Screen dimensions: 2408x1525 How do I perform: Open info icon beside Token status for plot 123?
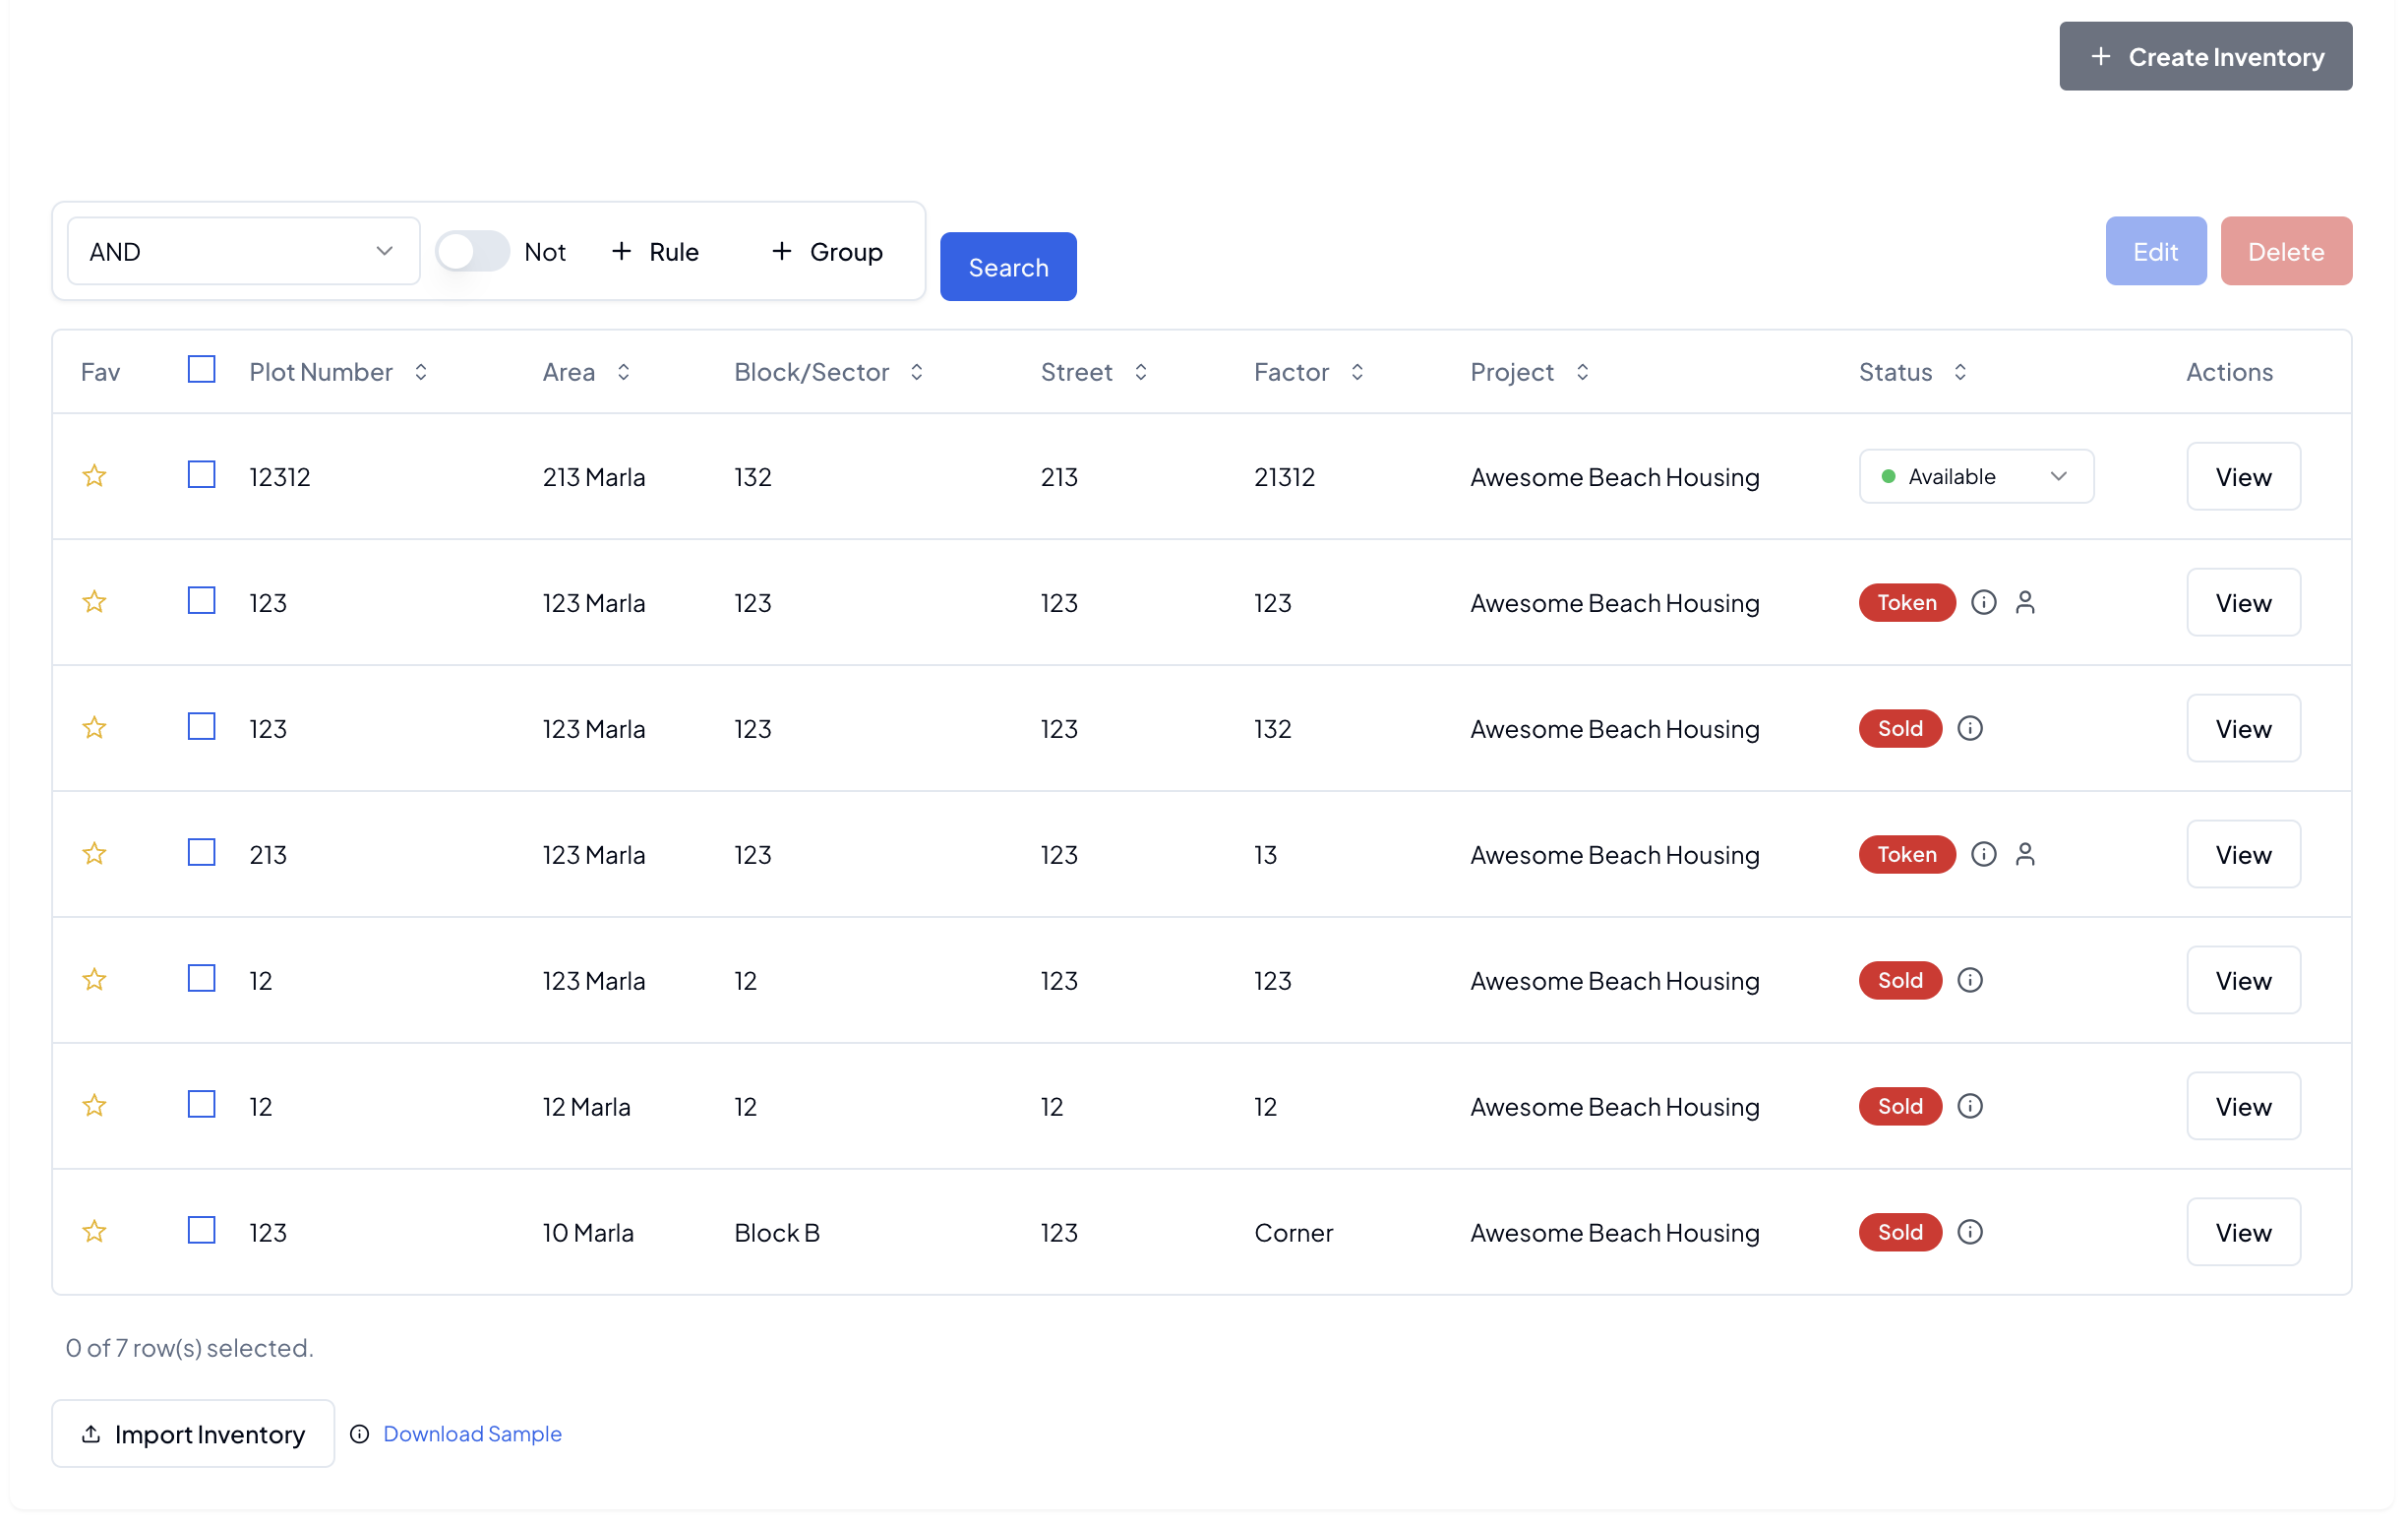pos(1984,602)
